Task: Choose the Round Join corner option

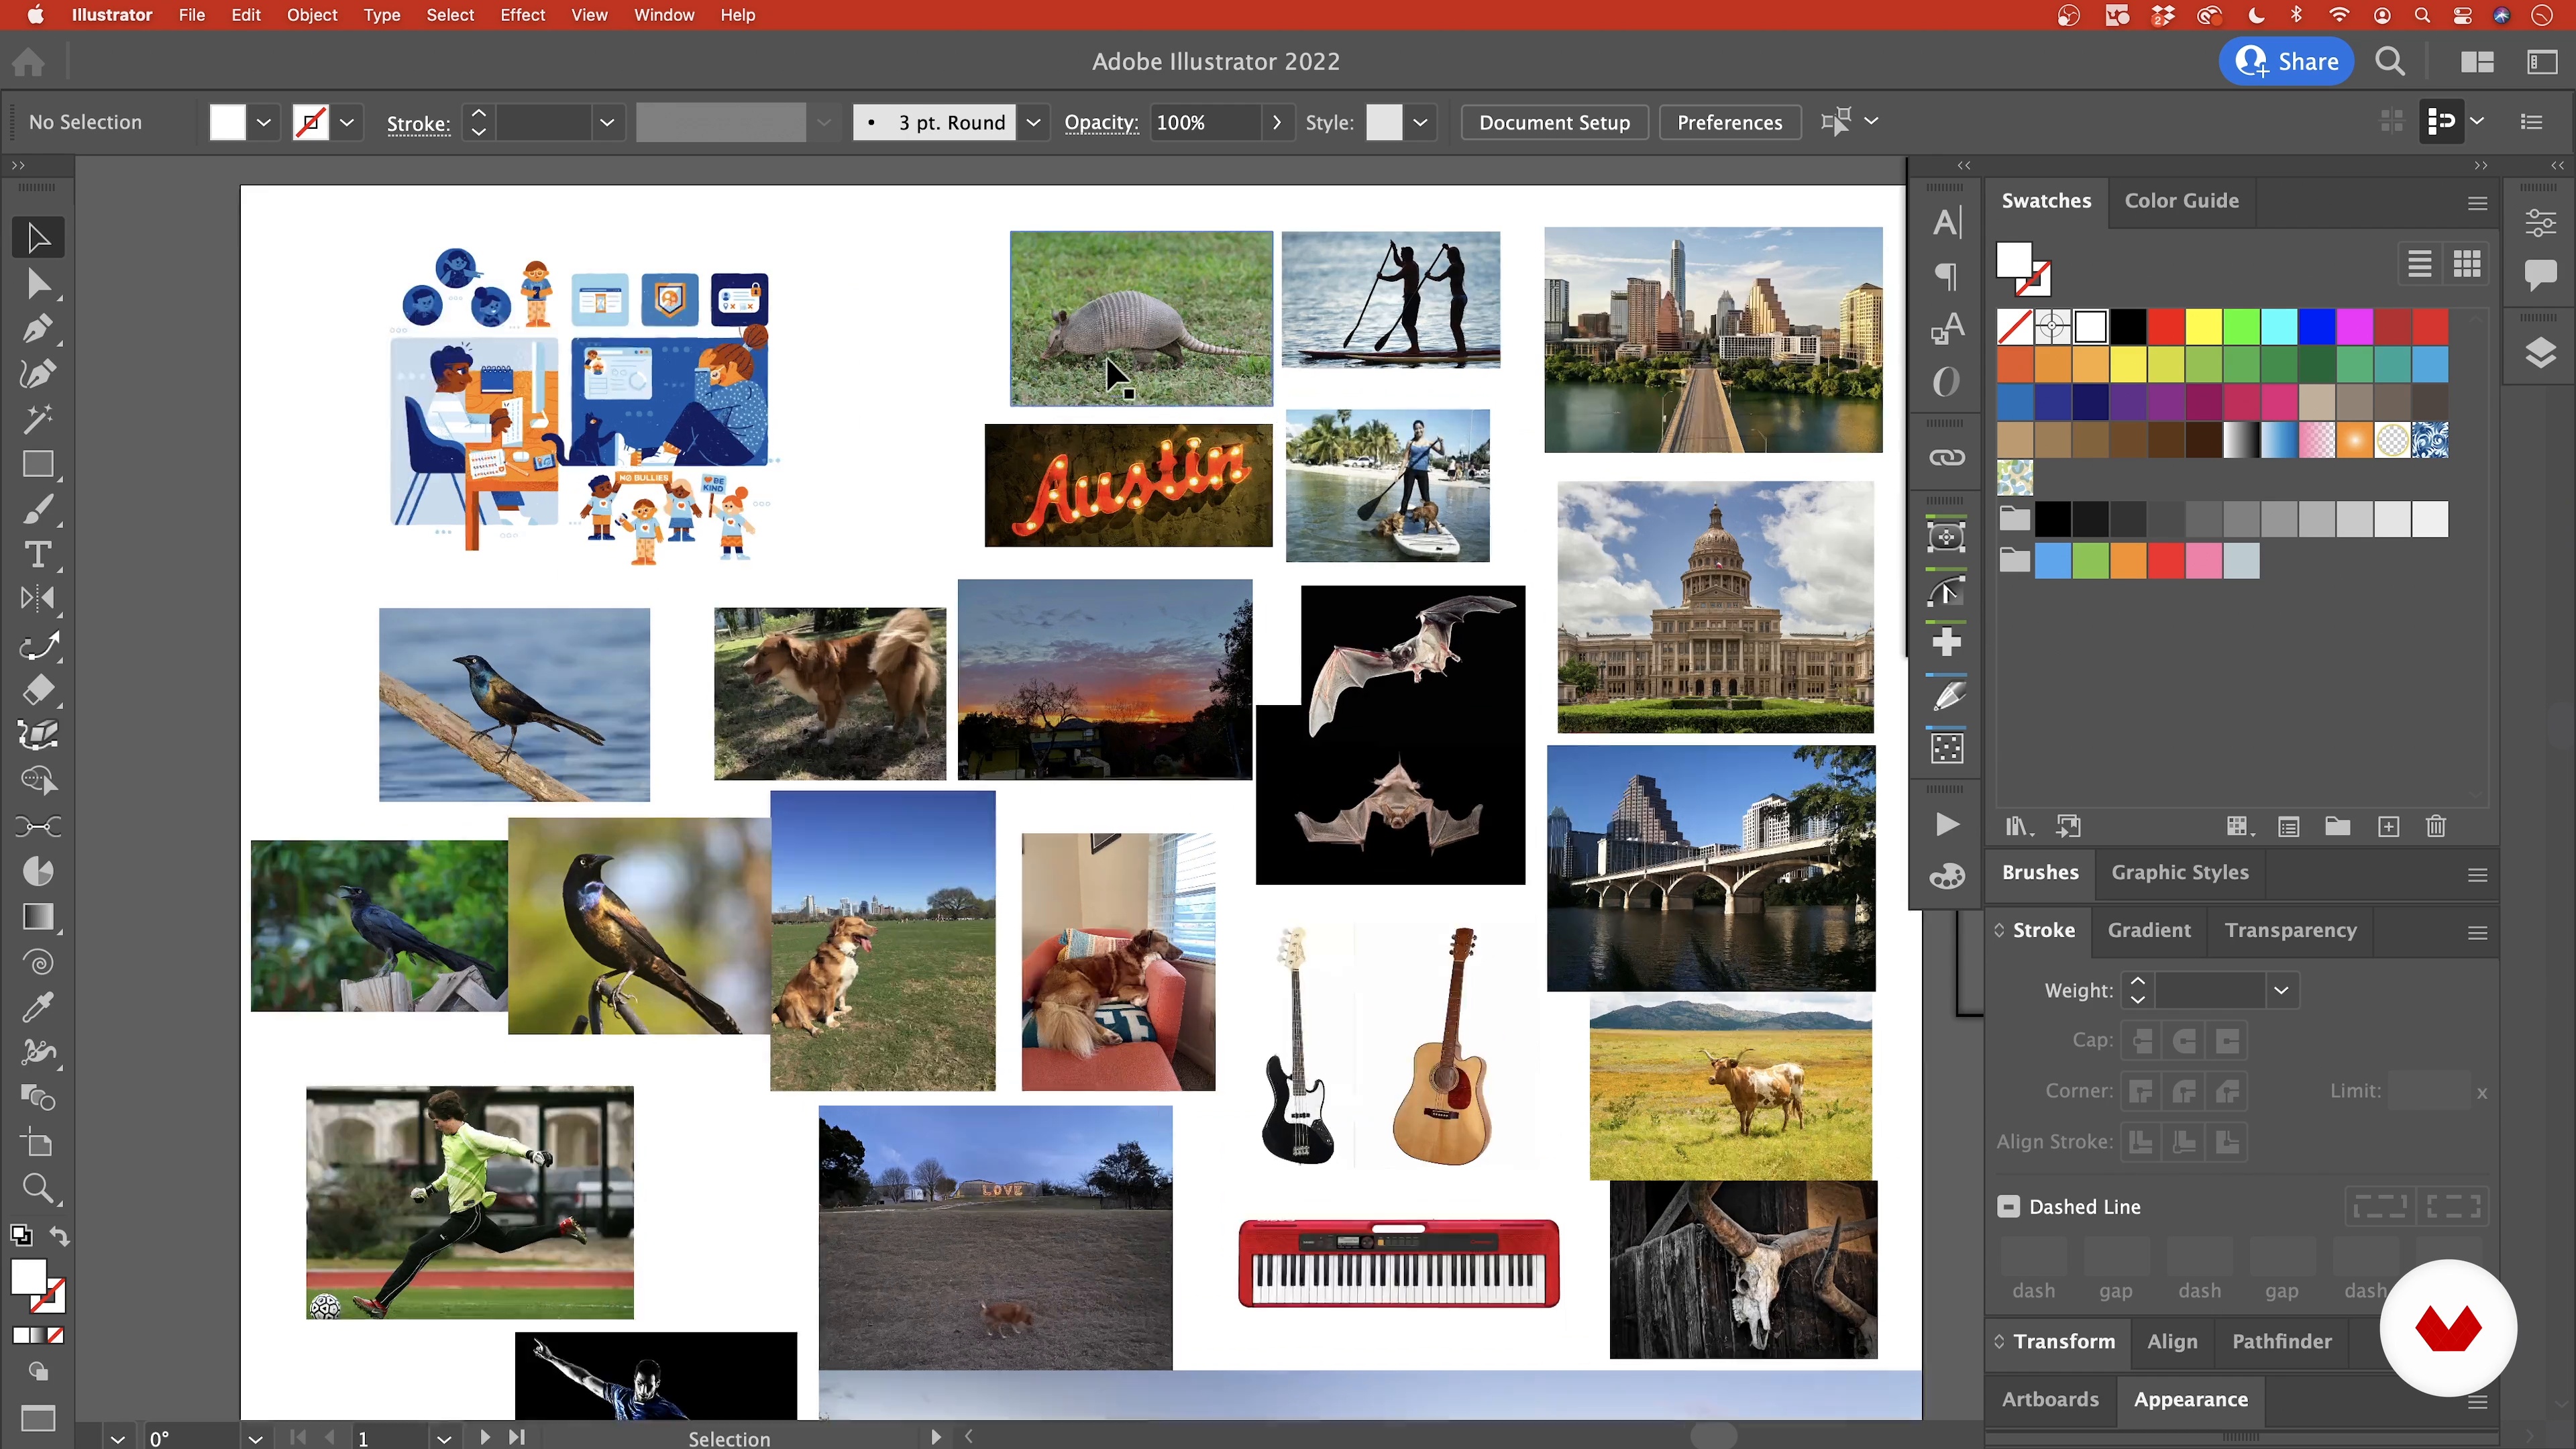Action: coord(2184,1091)
